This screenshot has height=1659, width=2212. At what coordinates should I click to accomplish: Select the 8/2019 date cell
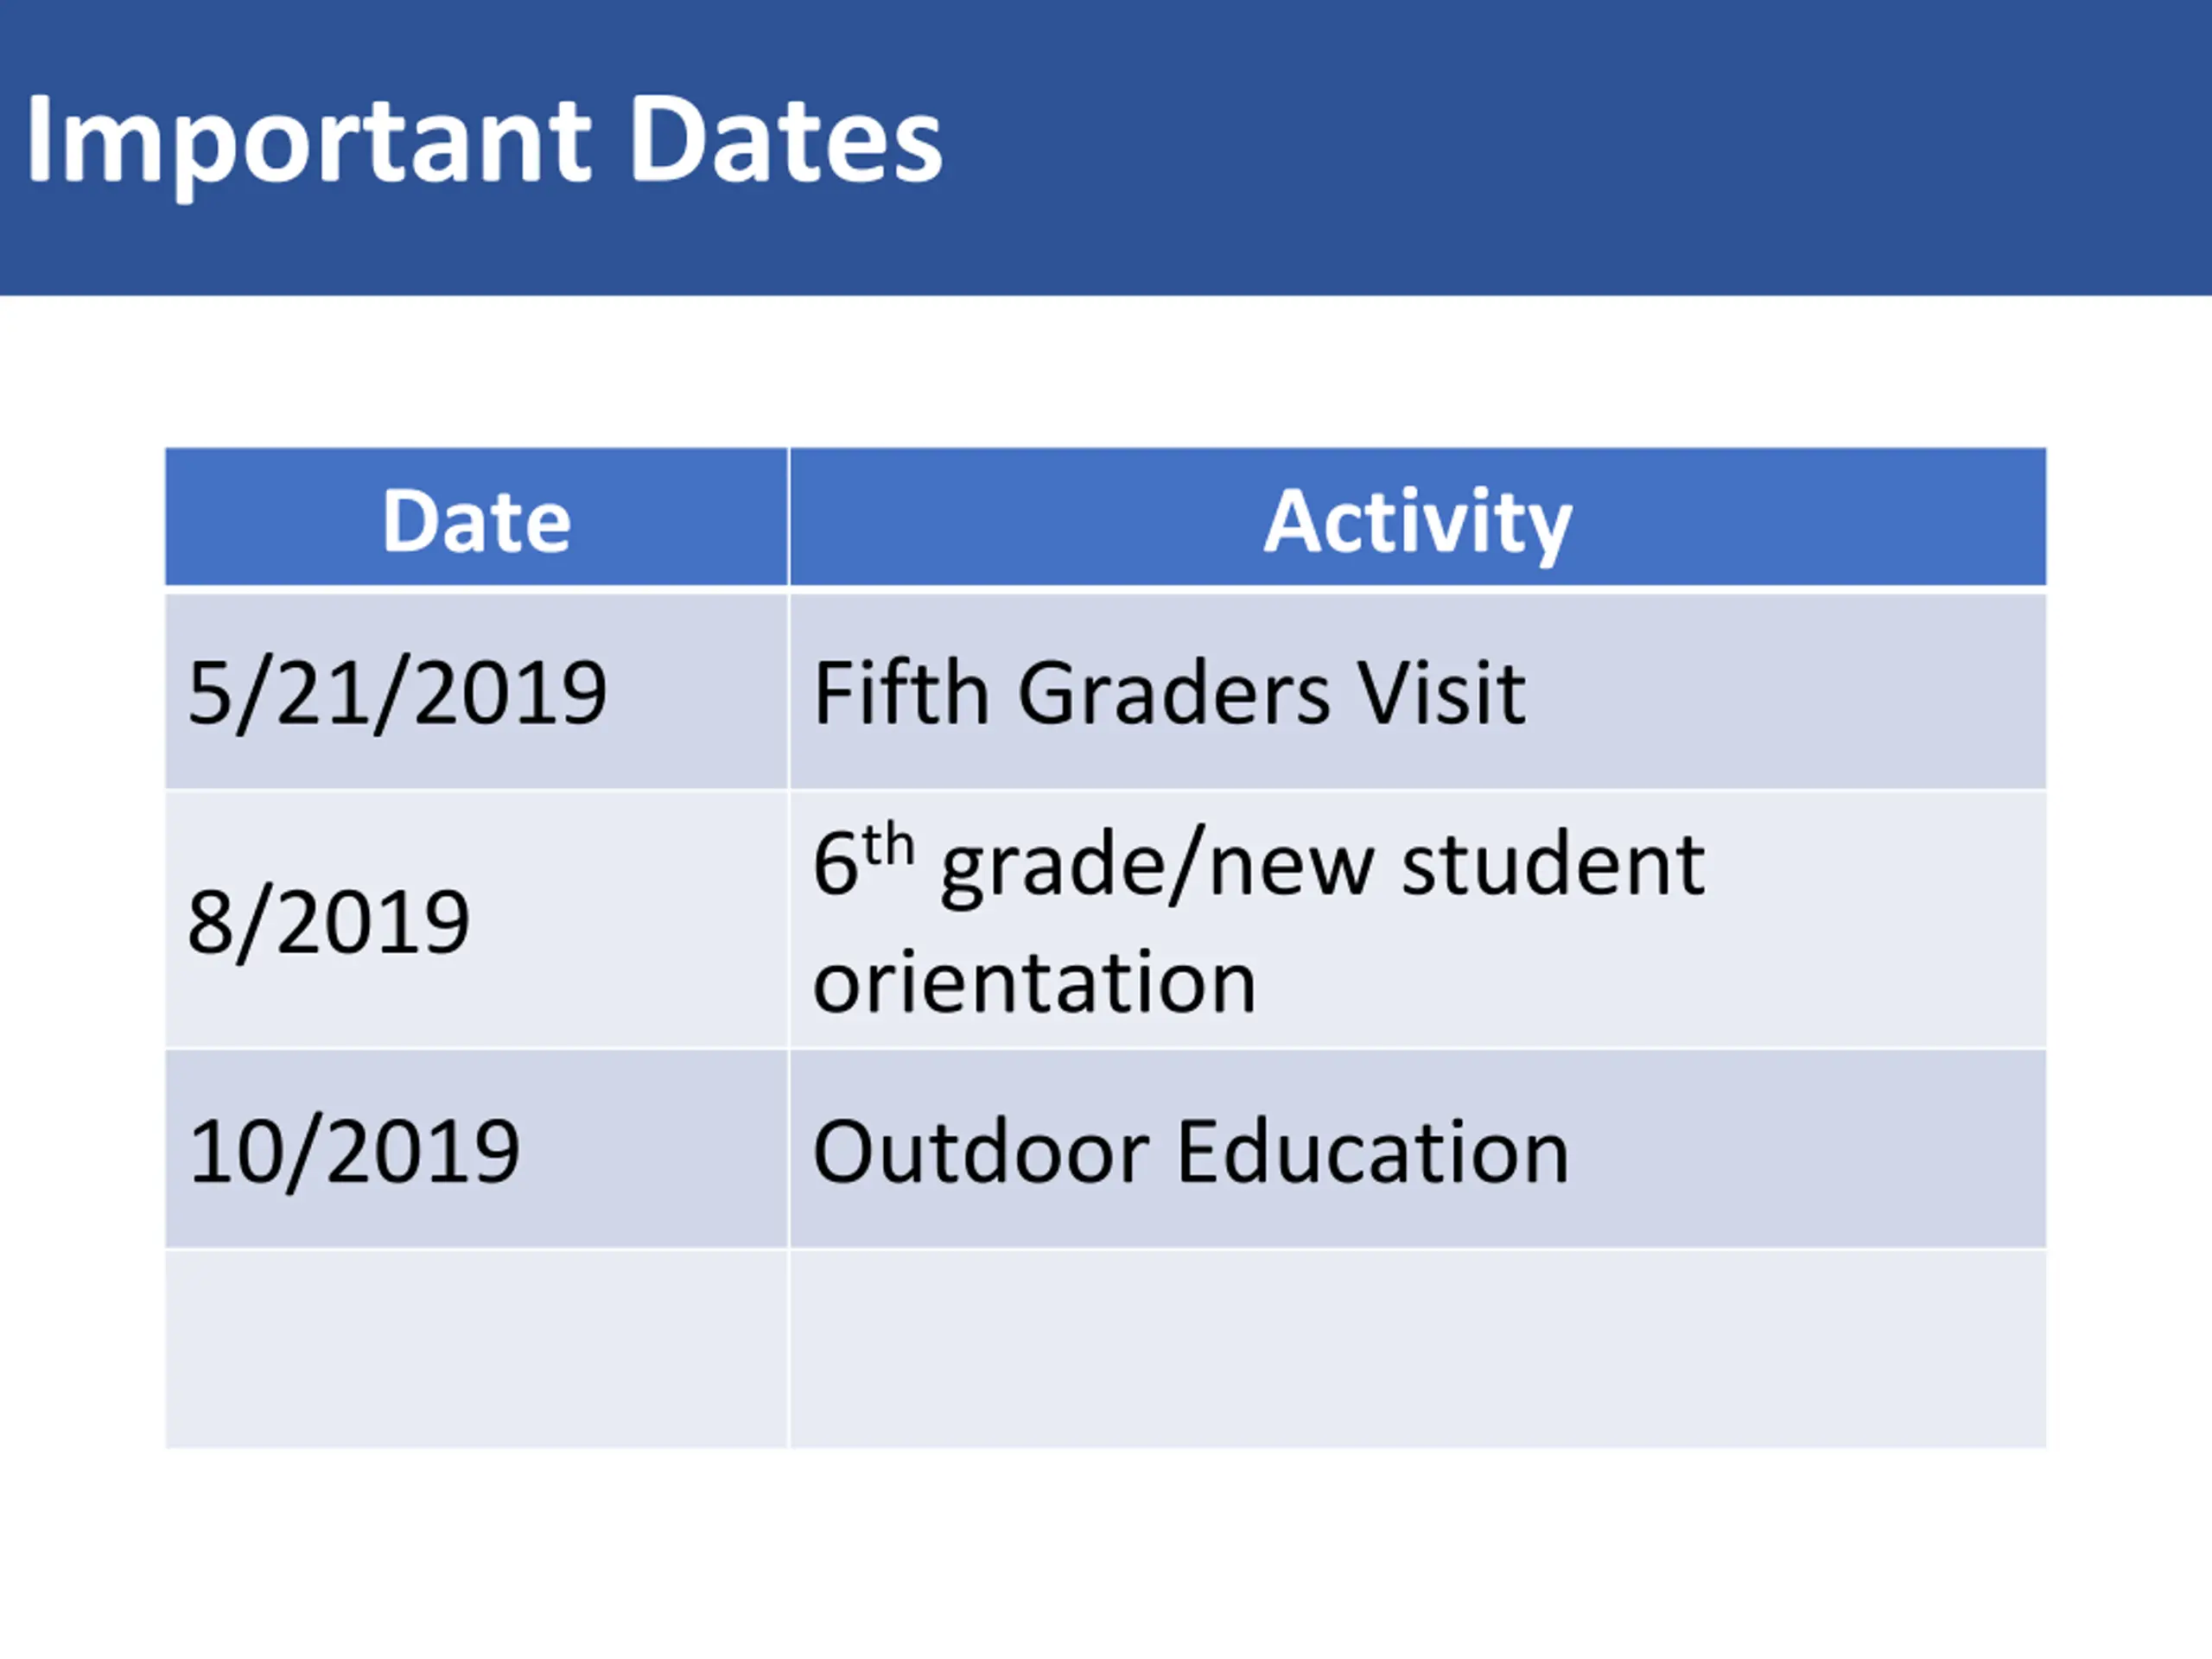coord(477,919)
